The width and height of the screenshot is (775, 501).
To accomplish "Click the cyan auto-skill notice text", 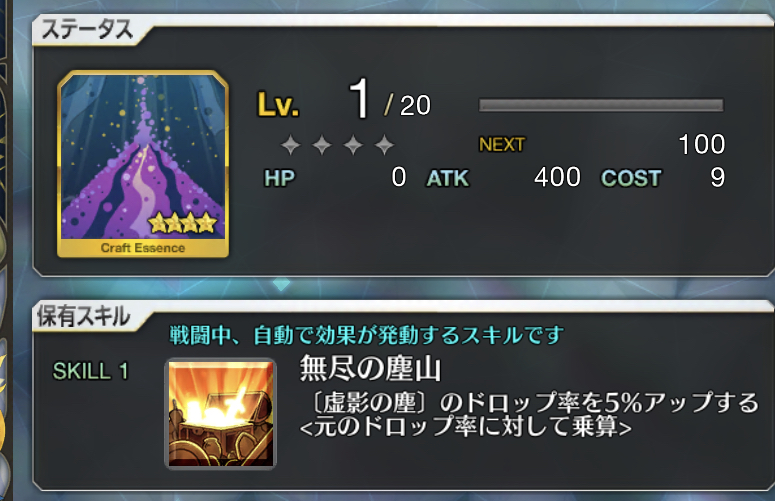I will [366, 335].
